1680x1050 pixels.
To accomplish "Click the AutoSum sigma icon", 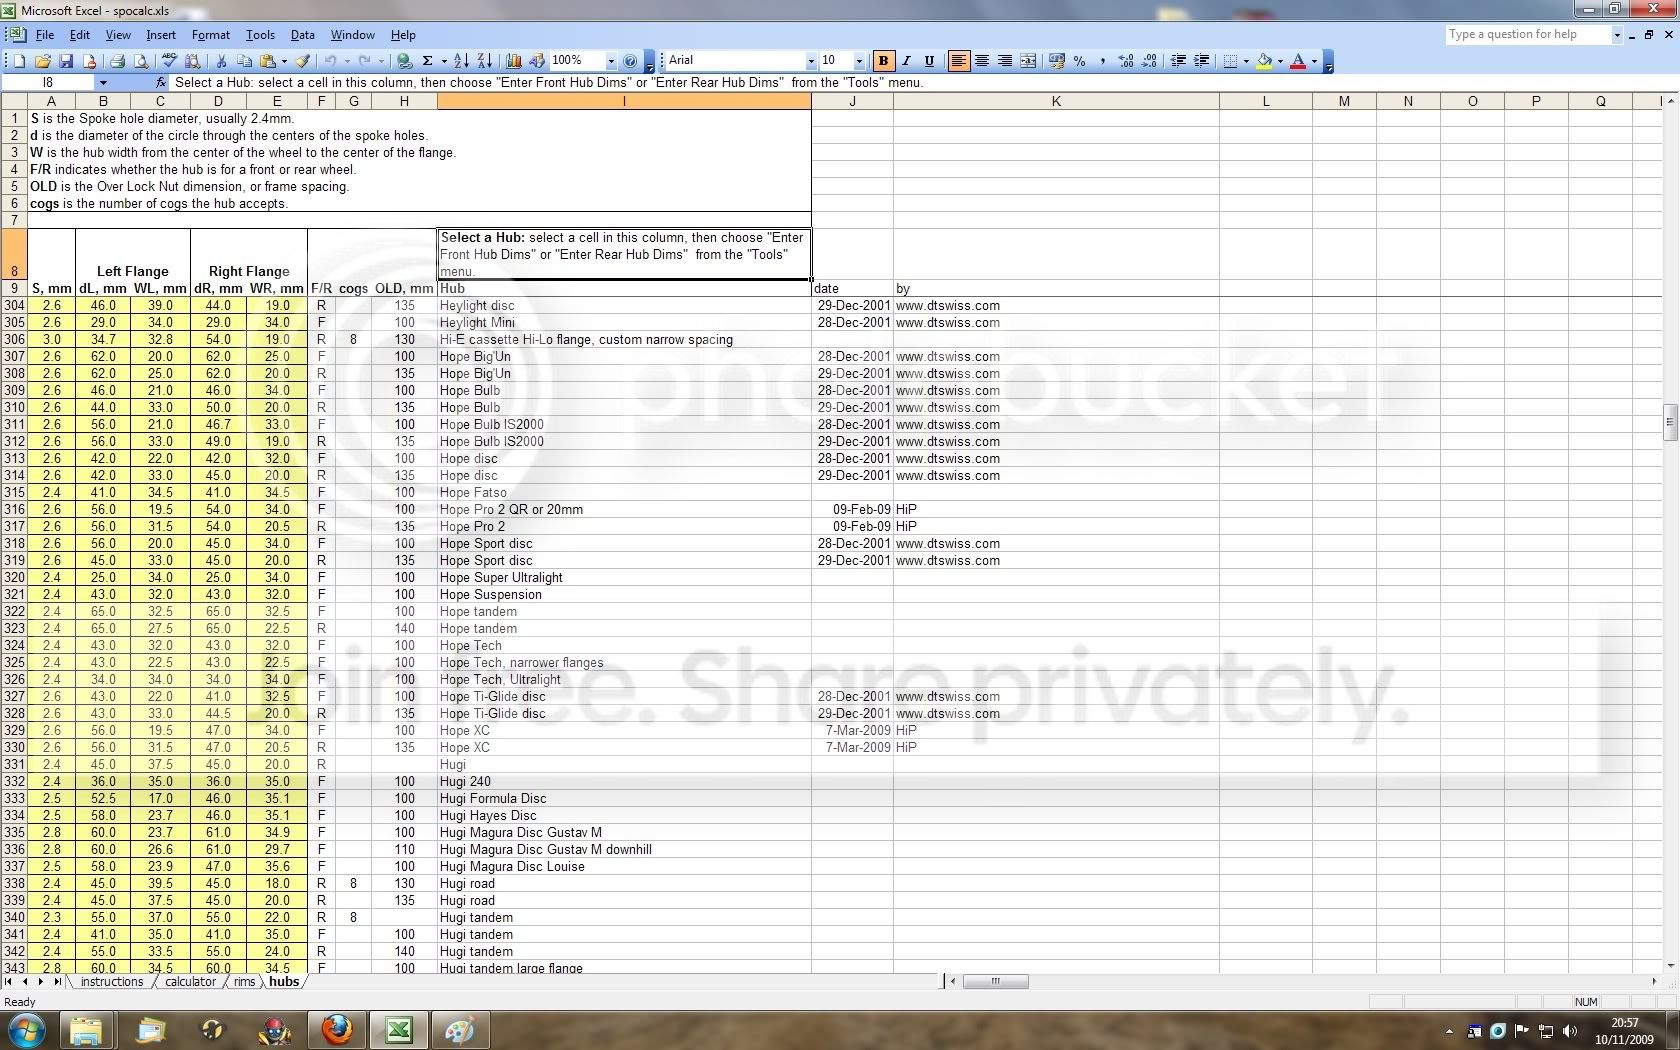I will (x=427, y=61).
